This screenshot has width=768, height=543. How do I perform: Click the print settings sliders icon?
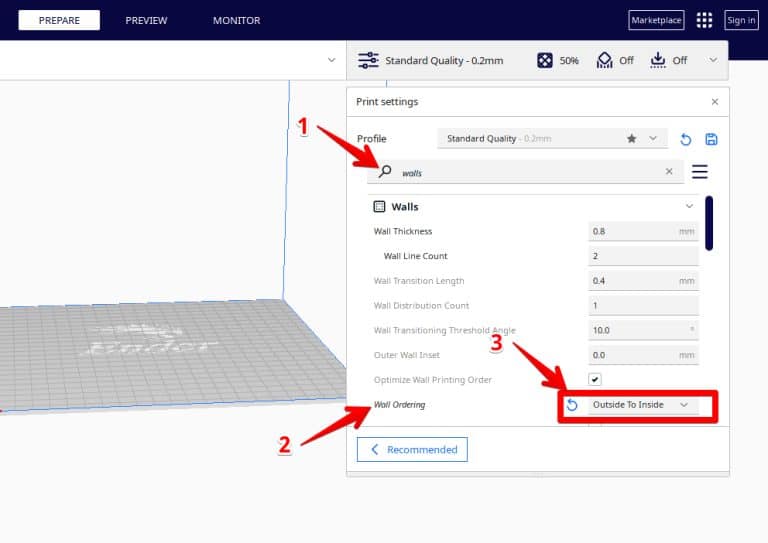point(368,61)
